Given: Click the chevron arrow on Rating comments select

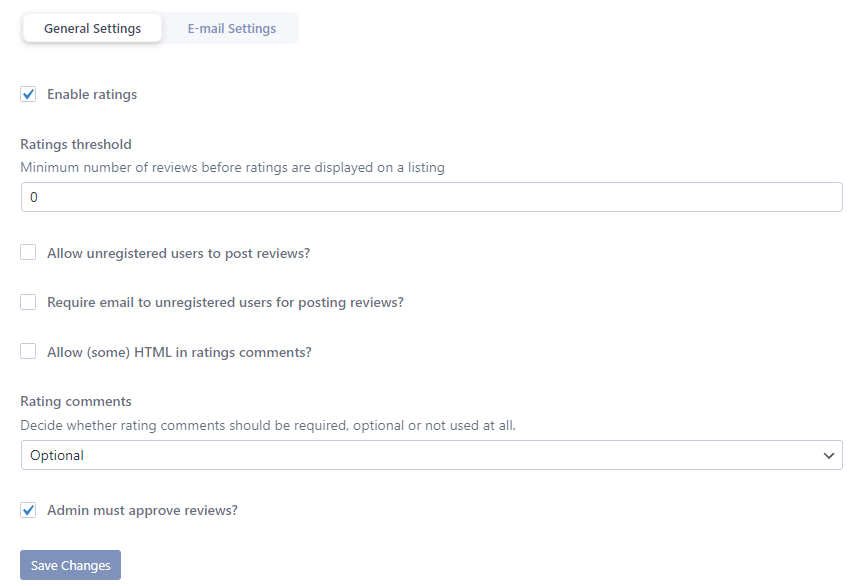Looking at the screenshot, I should click(829, 455).
